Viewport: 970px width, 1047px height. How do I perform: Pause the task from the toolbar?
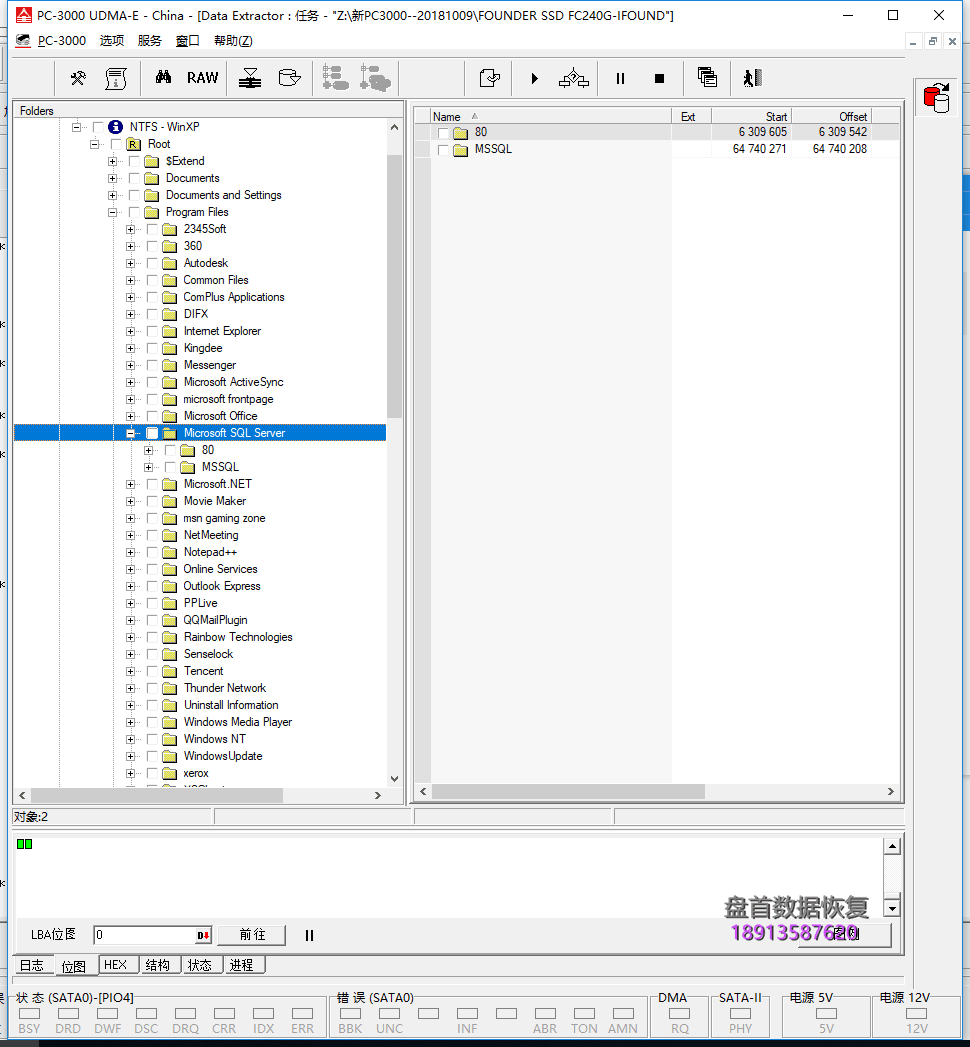click(x=620, y=78)
